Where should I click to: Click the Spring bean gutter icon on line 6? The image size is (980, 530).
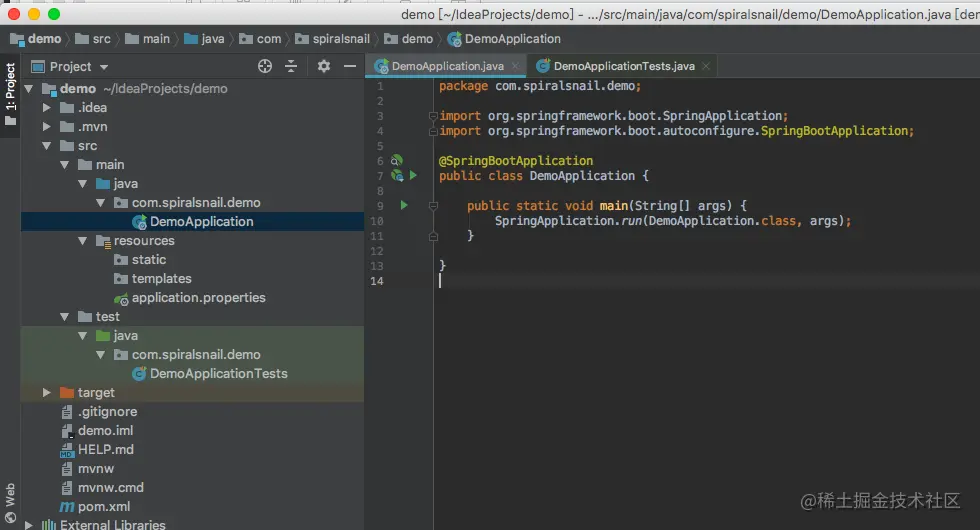pos(397,161)
